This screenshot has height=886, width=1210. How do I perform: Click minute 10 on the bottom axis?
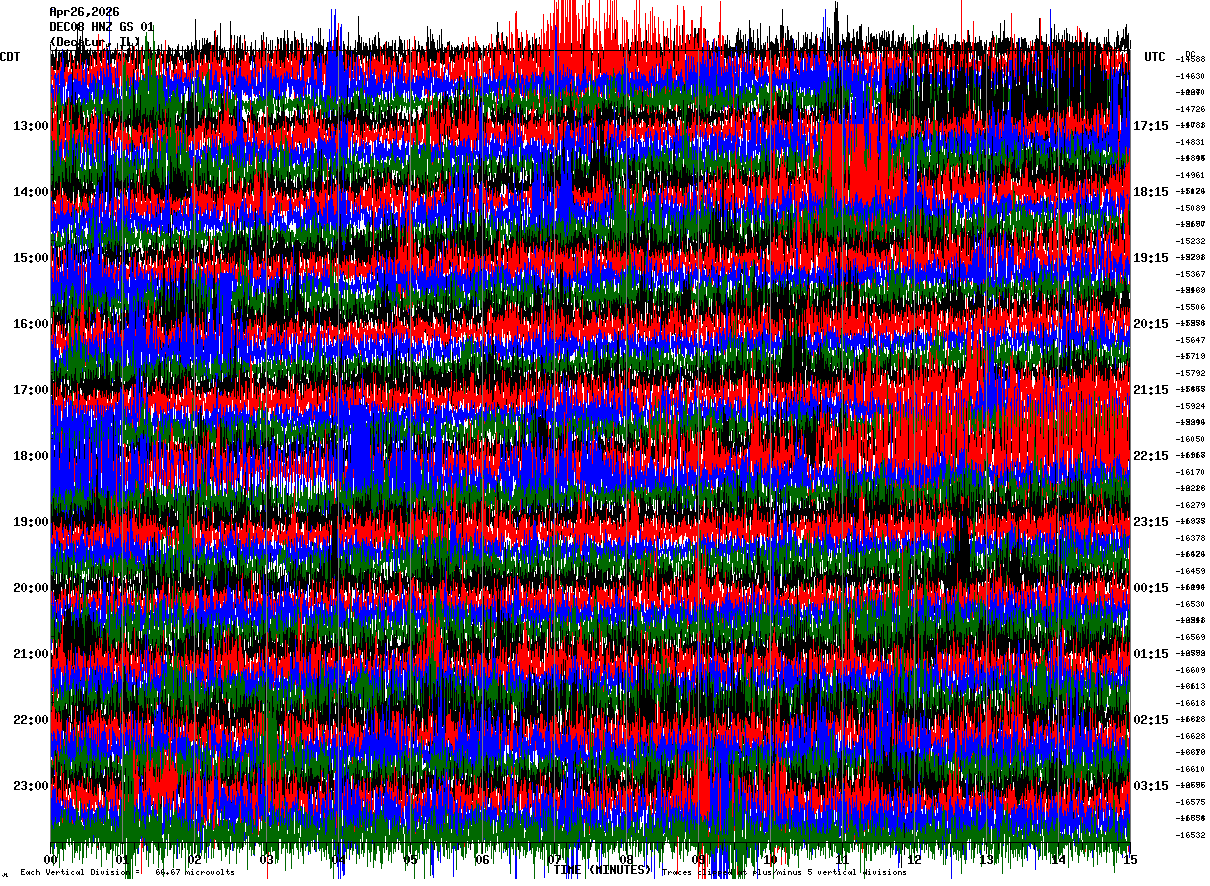pos(771,860)
